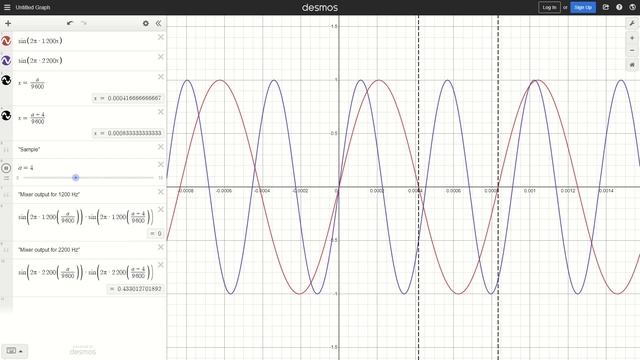Click the 0.433012701892 result value
This screenshot has height=360, width=640.
(x=136, y=289)
